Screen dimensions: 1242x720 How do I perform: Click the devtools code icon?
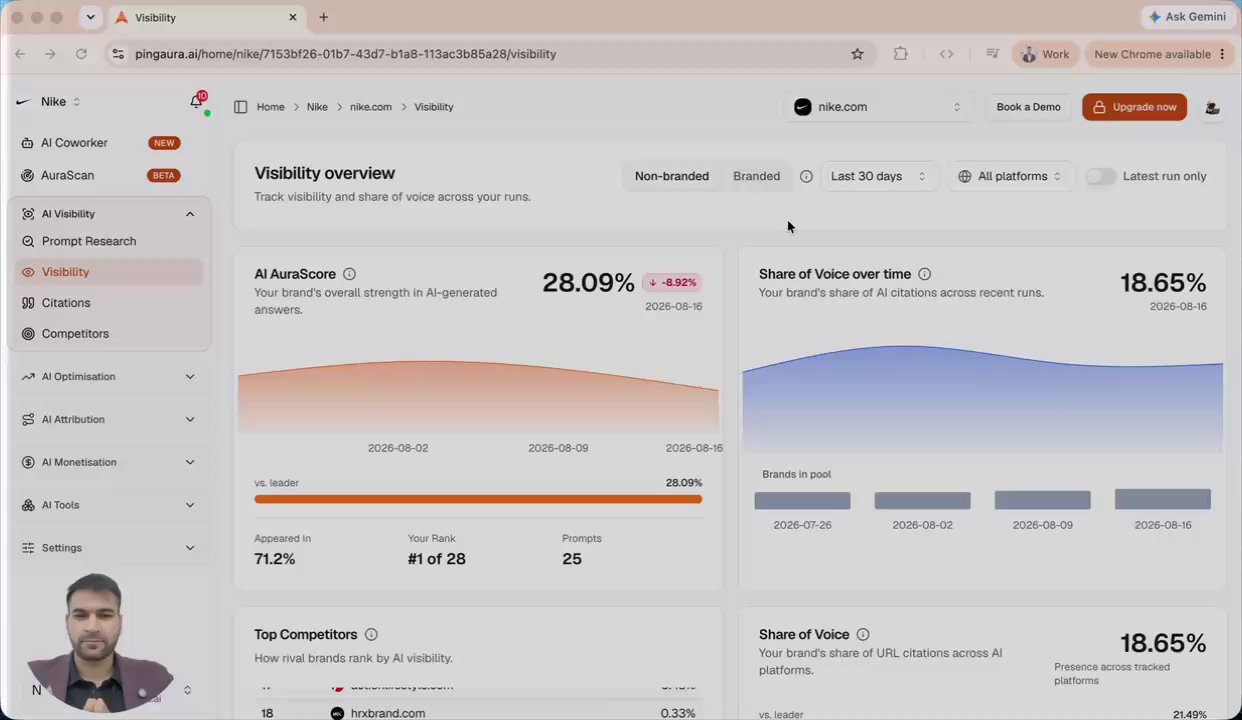tap(946, 54)
